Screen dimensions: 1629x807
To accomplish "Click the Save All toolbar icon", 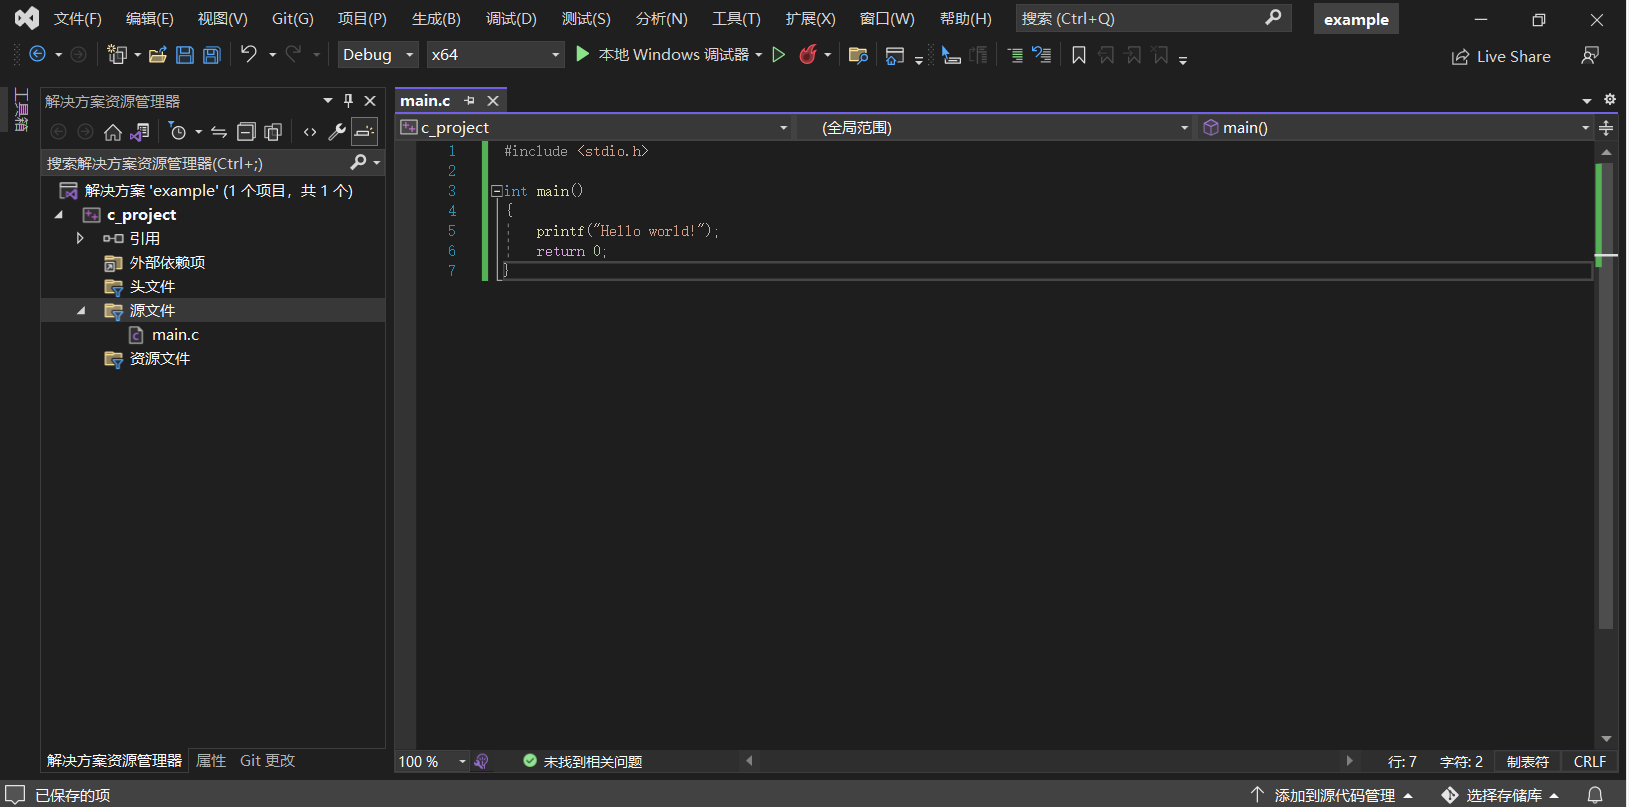I will click(212, 55).
